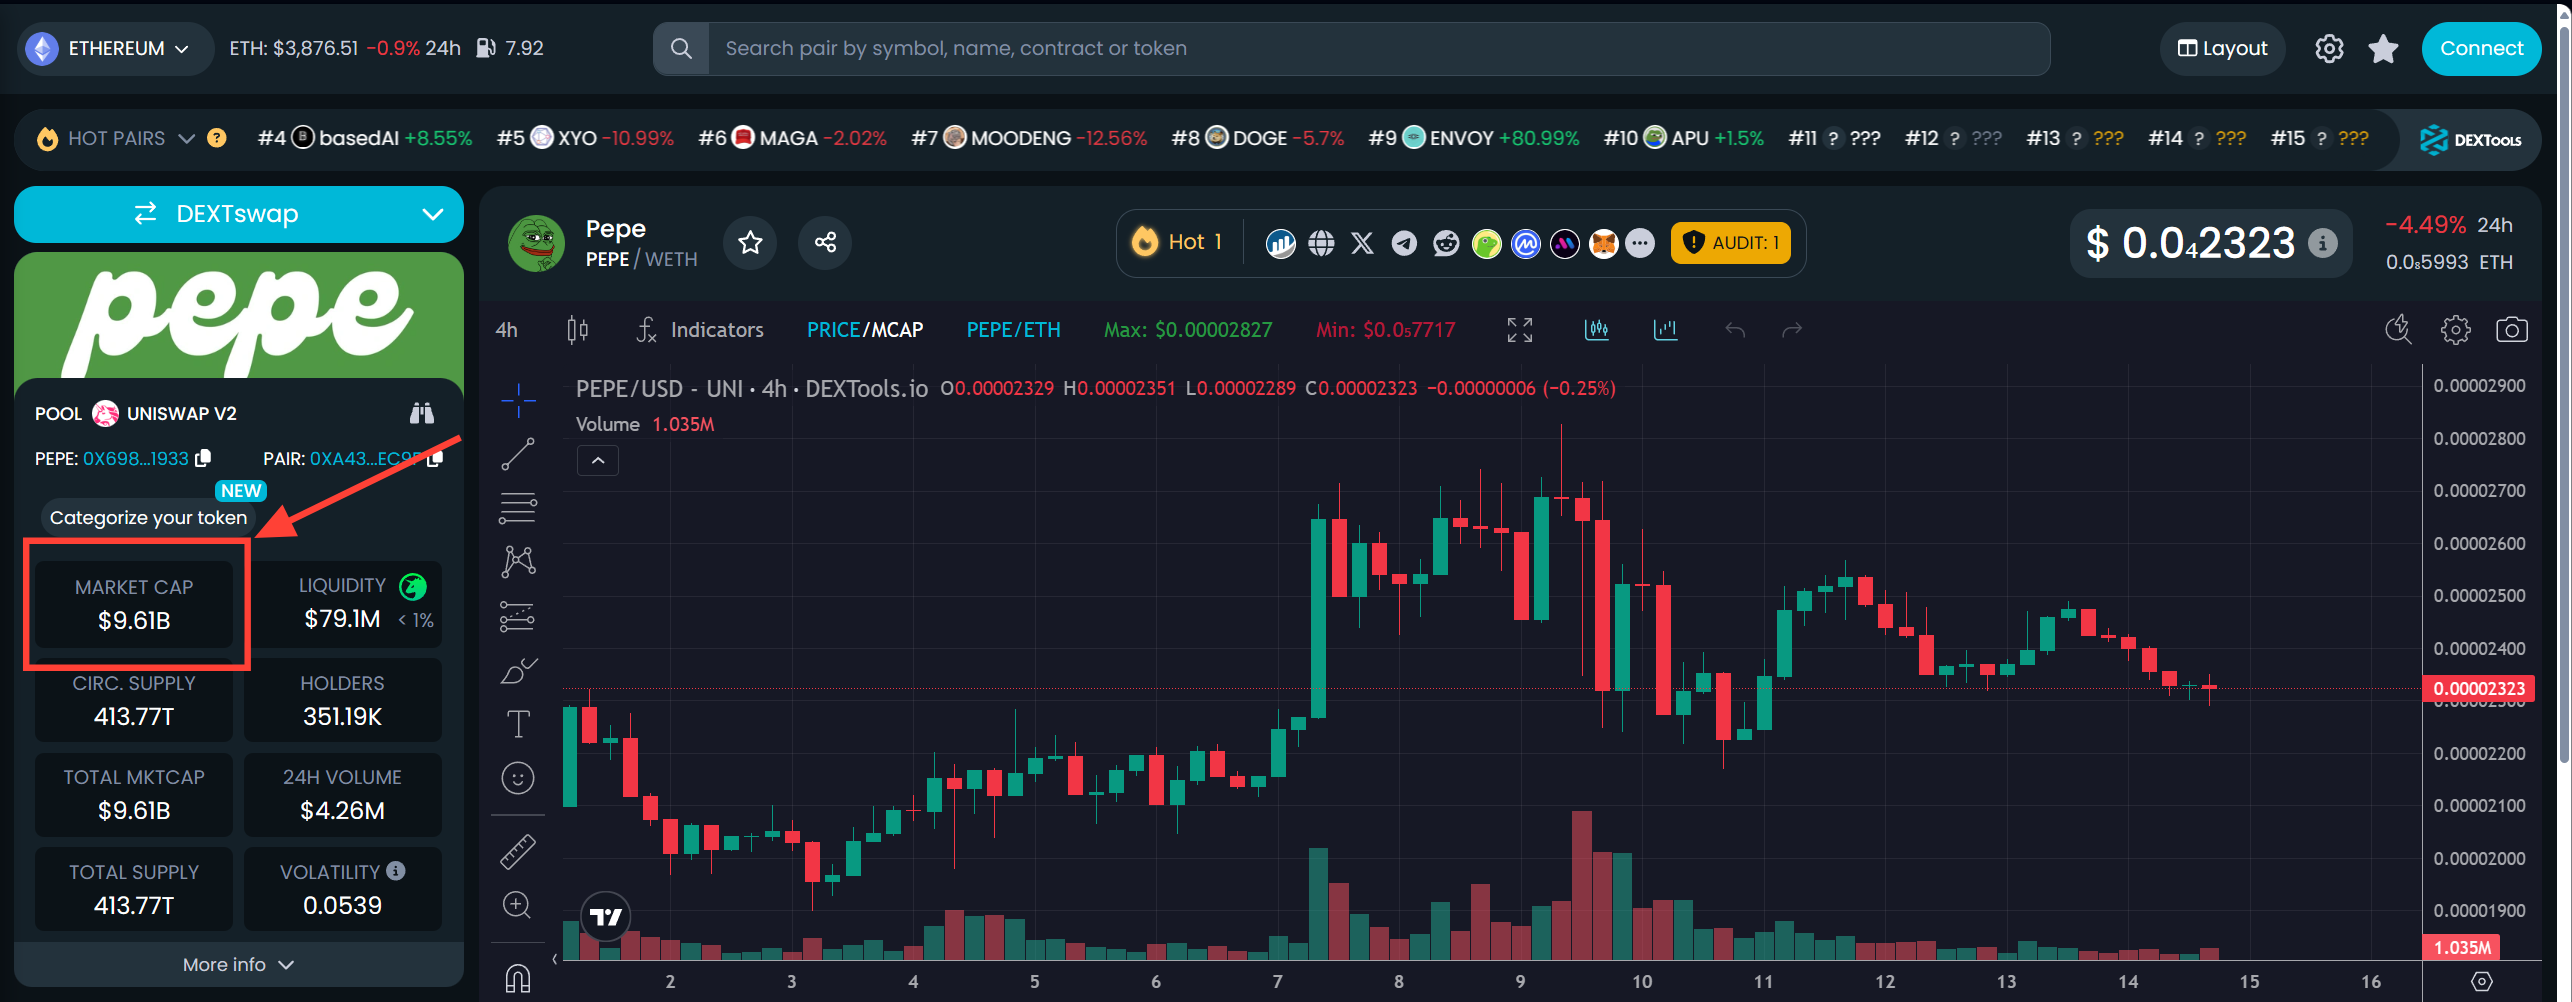This screenshot has width=2572, height=1002.
Task: Select the brush drawing tool
Action: point(518,670)
